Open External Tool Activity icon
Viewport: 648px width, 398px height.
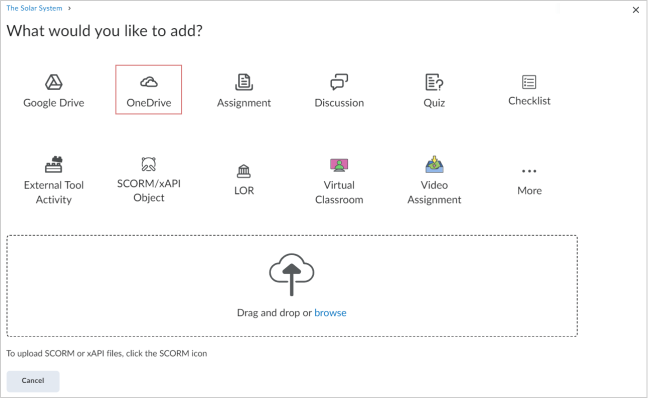(54, 164)
